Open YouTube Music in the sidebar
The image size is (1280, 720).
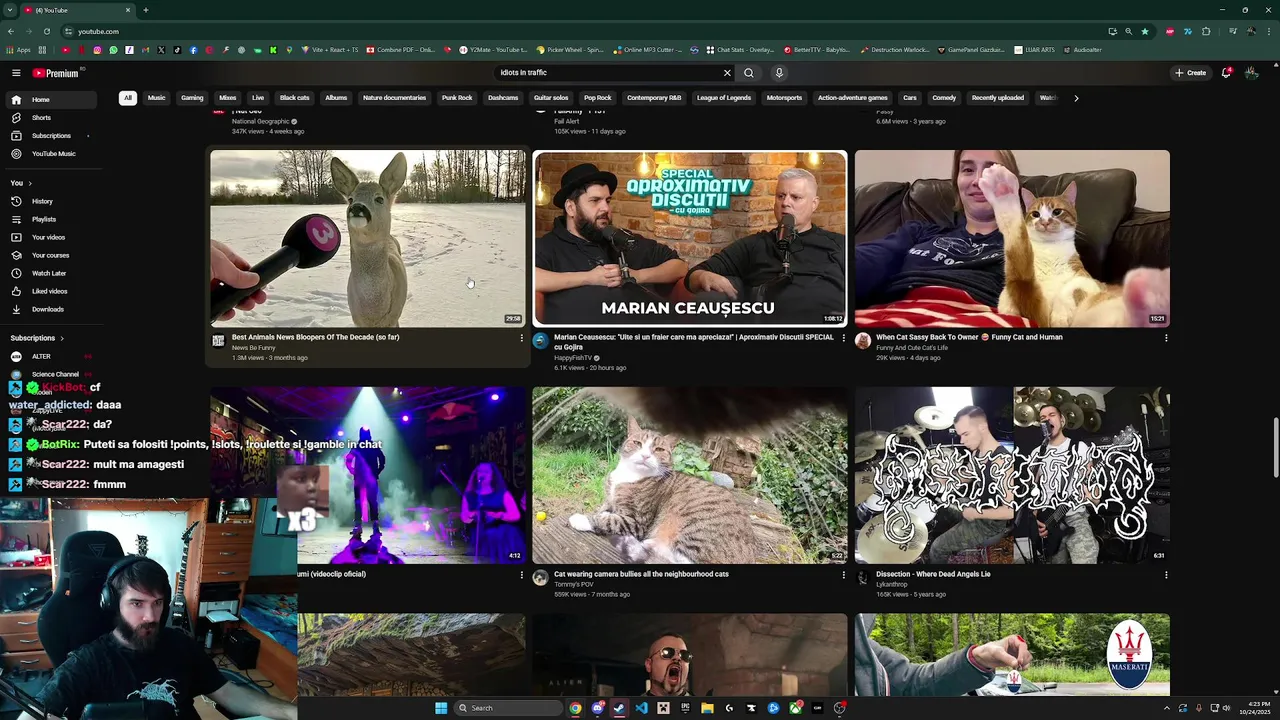coord(50,154)
